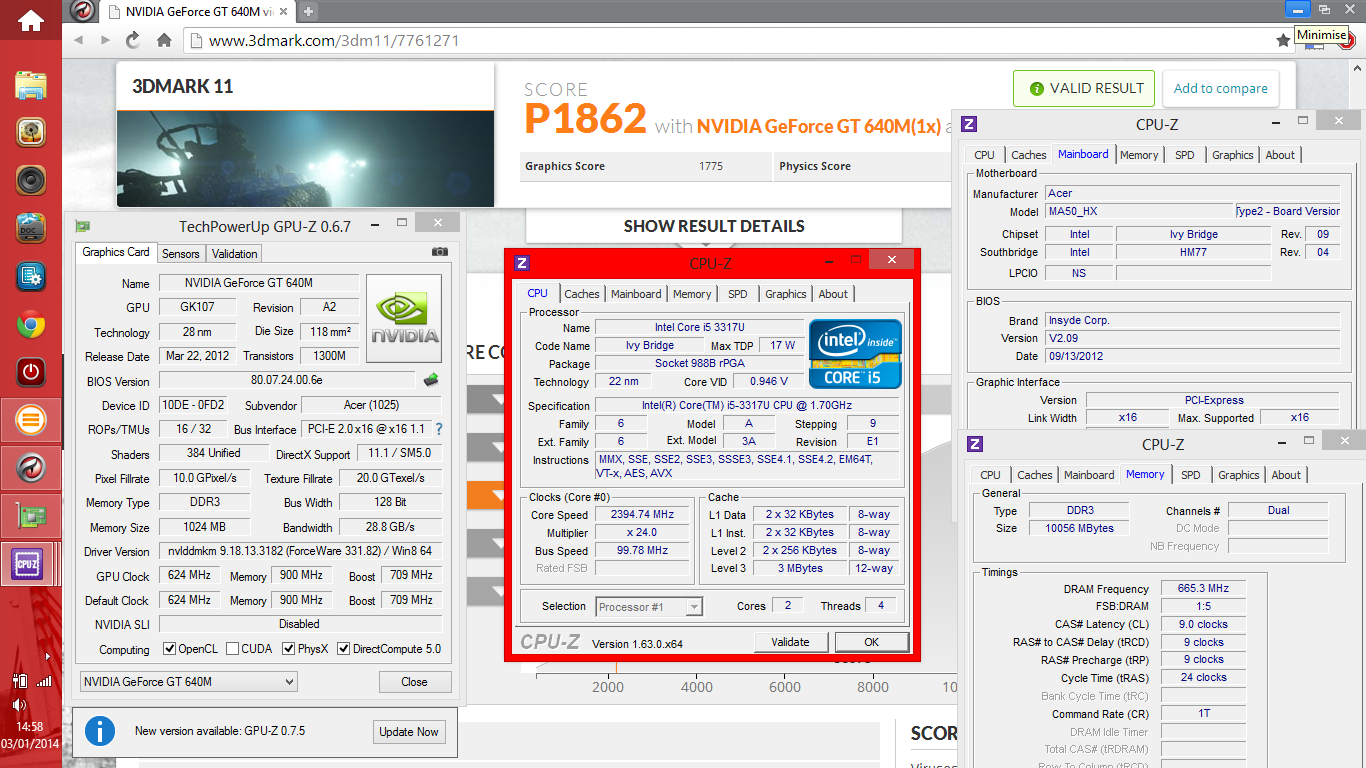Click the browser home button
This screenshot has width=1366, height=768.
164,41
